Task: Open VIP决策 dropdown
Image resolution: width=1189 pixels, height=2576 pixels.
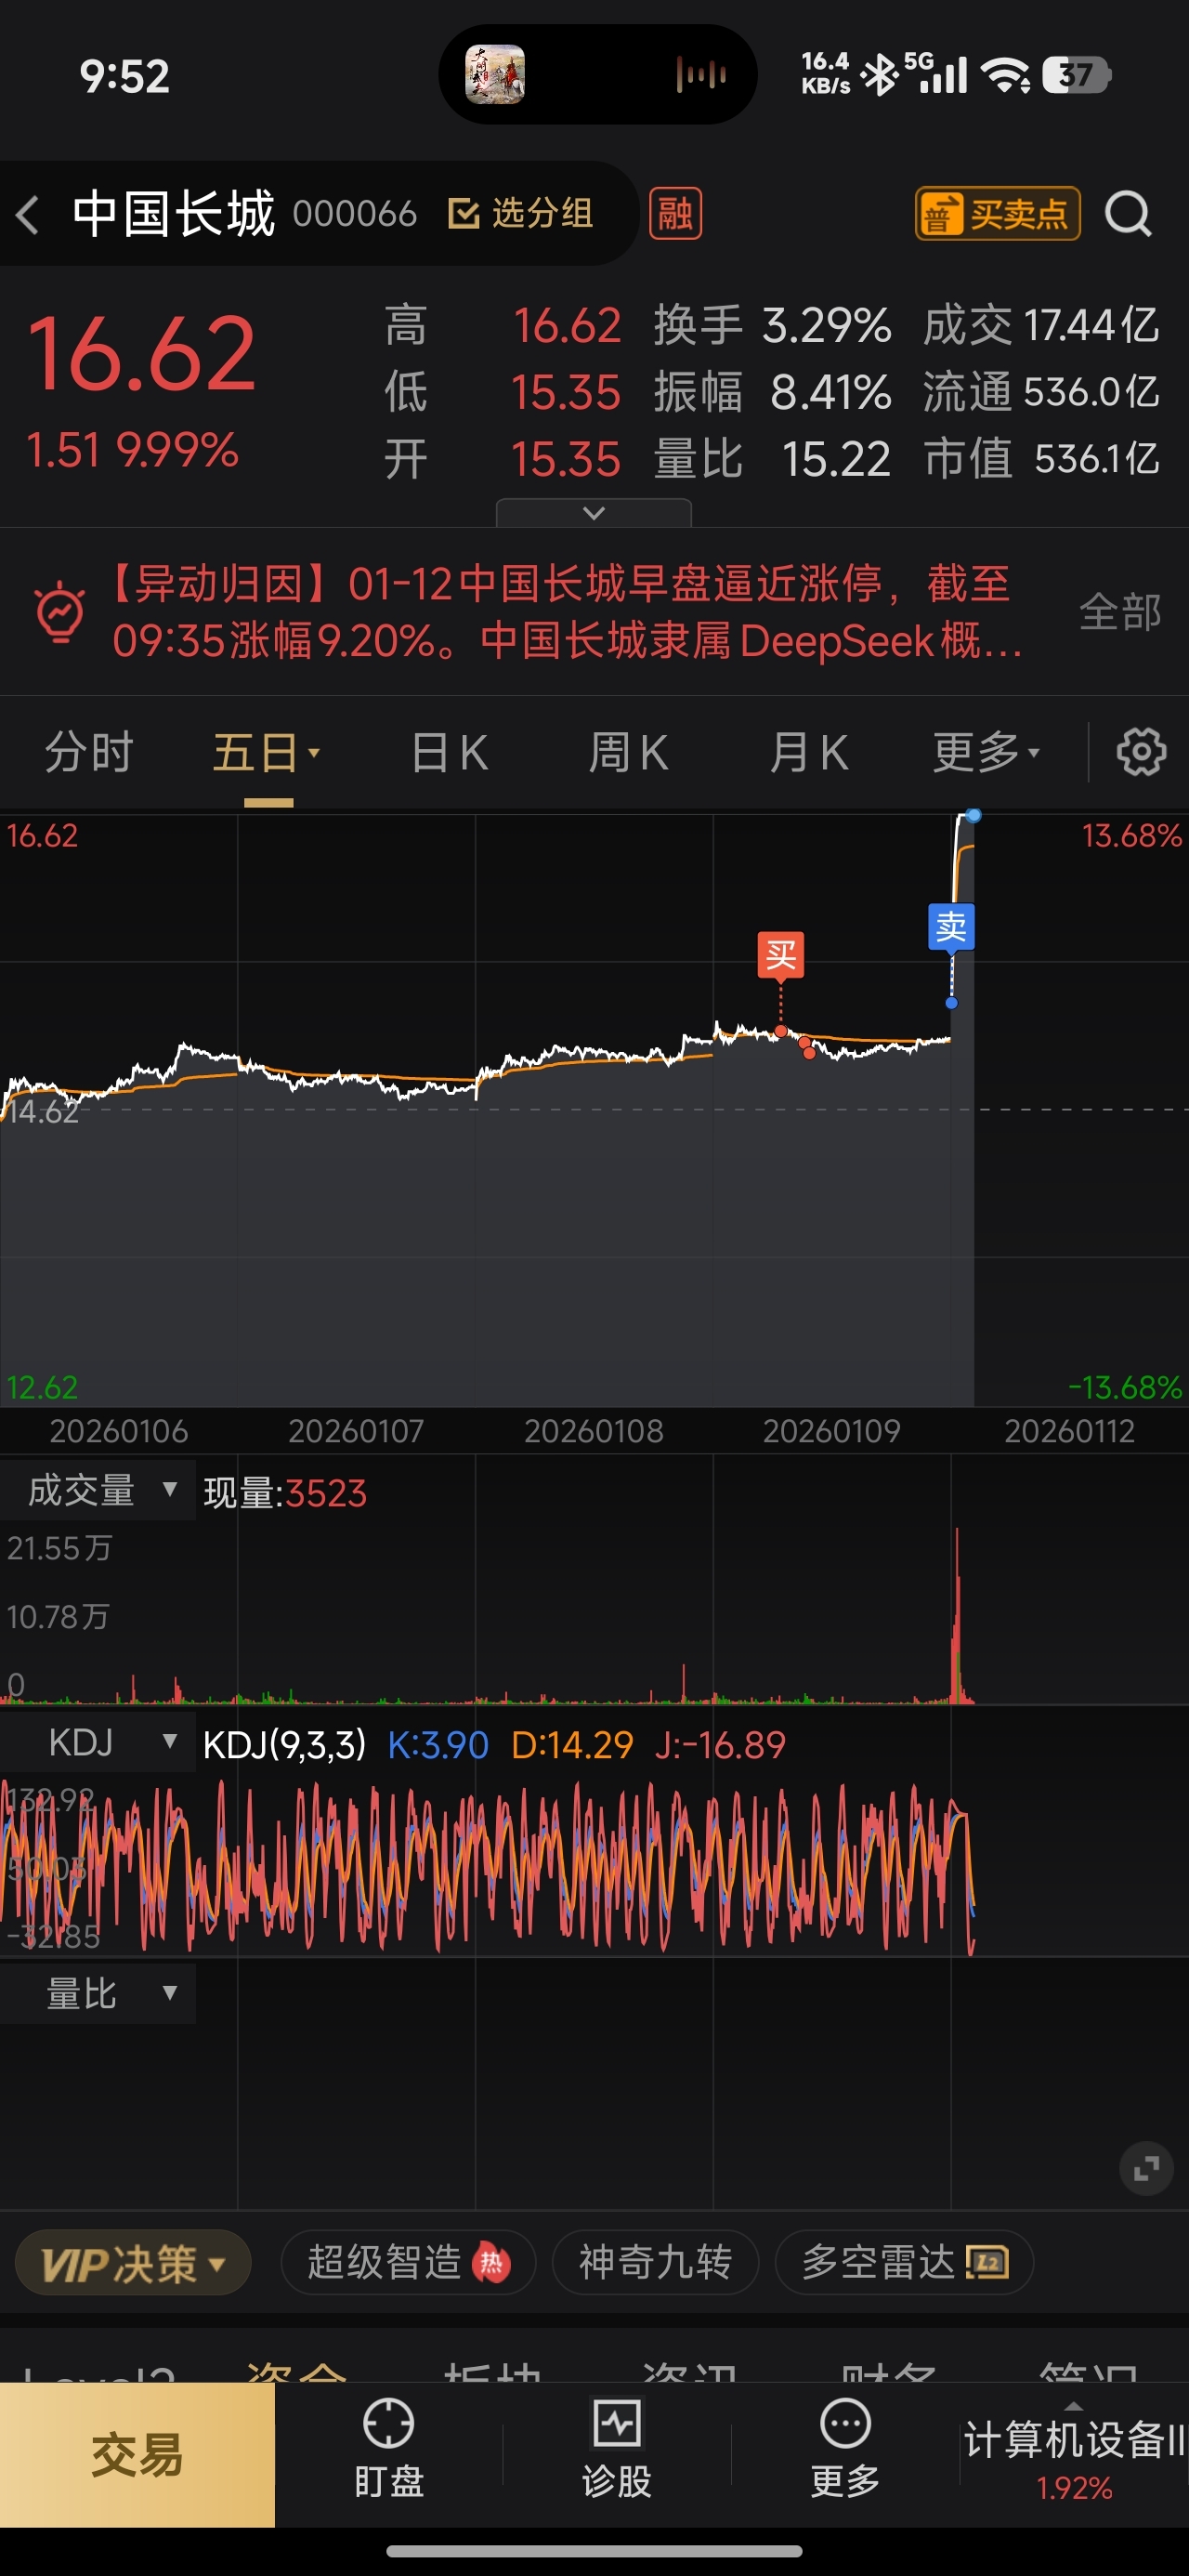Action: point(133,2262)
